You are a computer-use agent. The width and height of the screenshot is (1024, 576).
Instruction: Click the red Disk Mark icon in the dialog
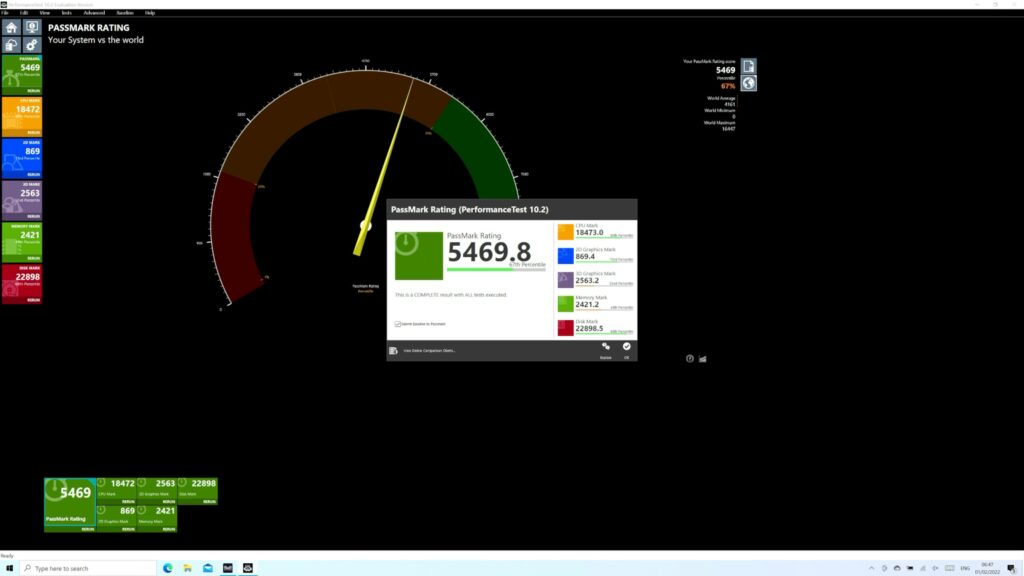(x=566, y=327)
